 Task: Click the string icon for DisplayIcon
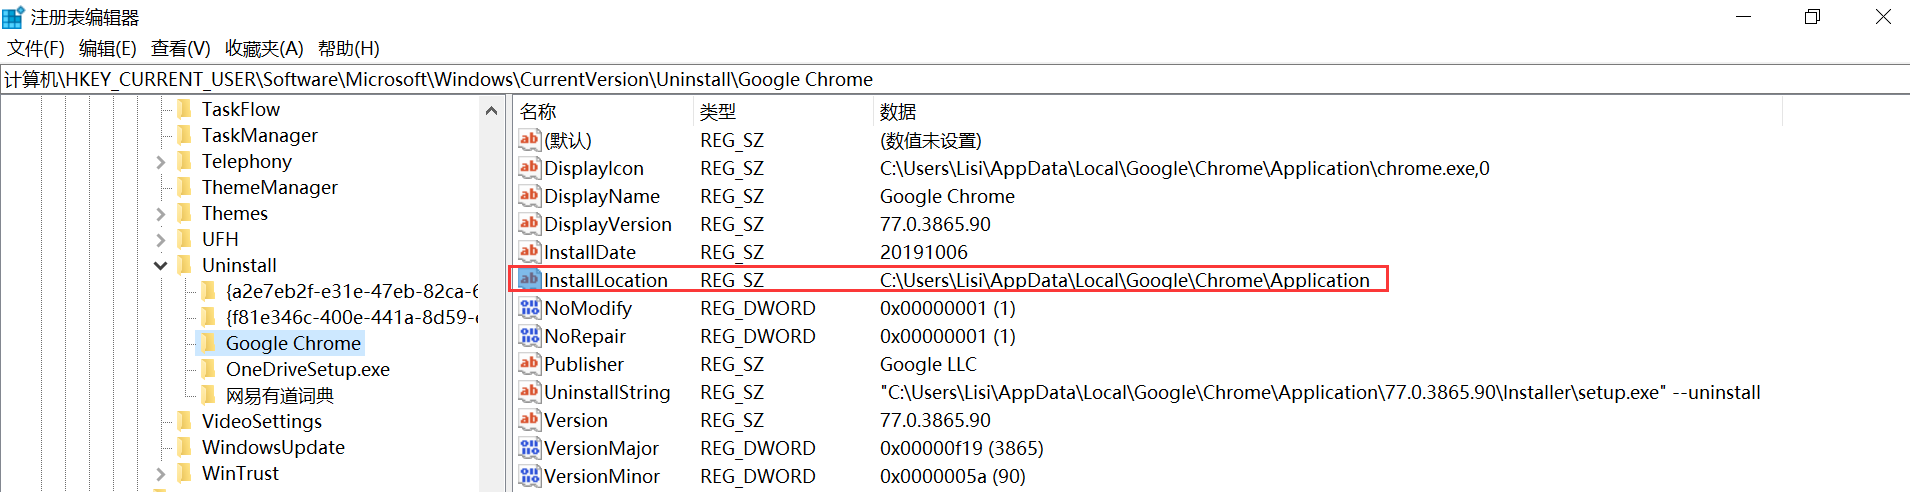coord(530,167)
